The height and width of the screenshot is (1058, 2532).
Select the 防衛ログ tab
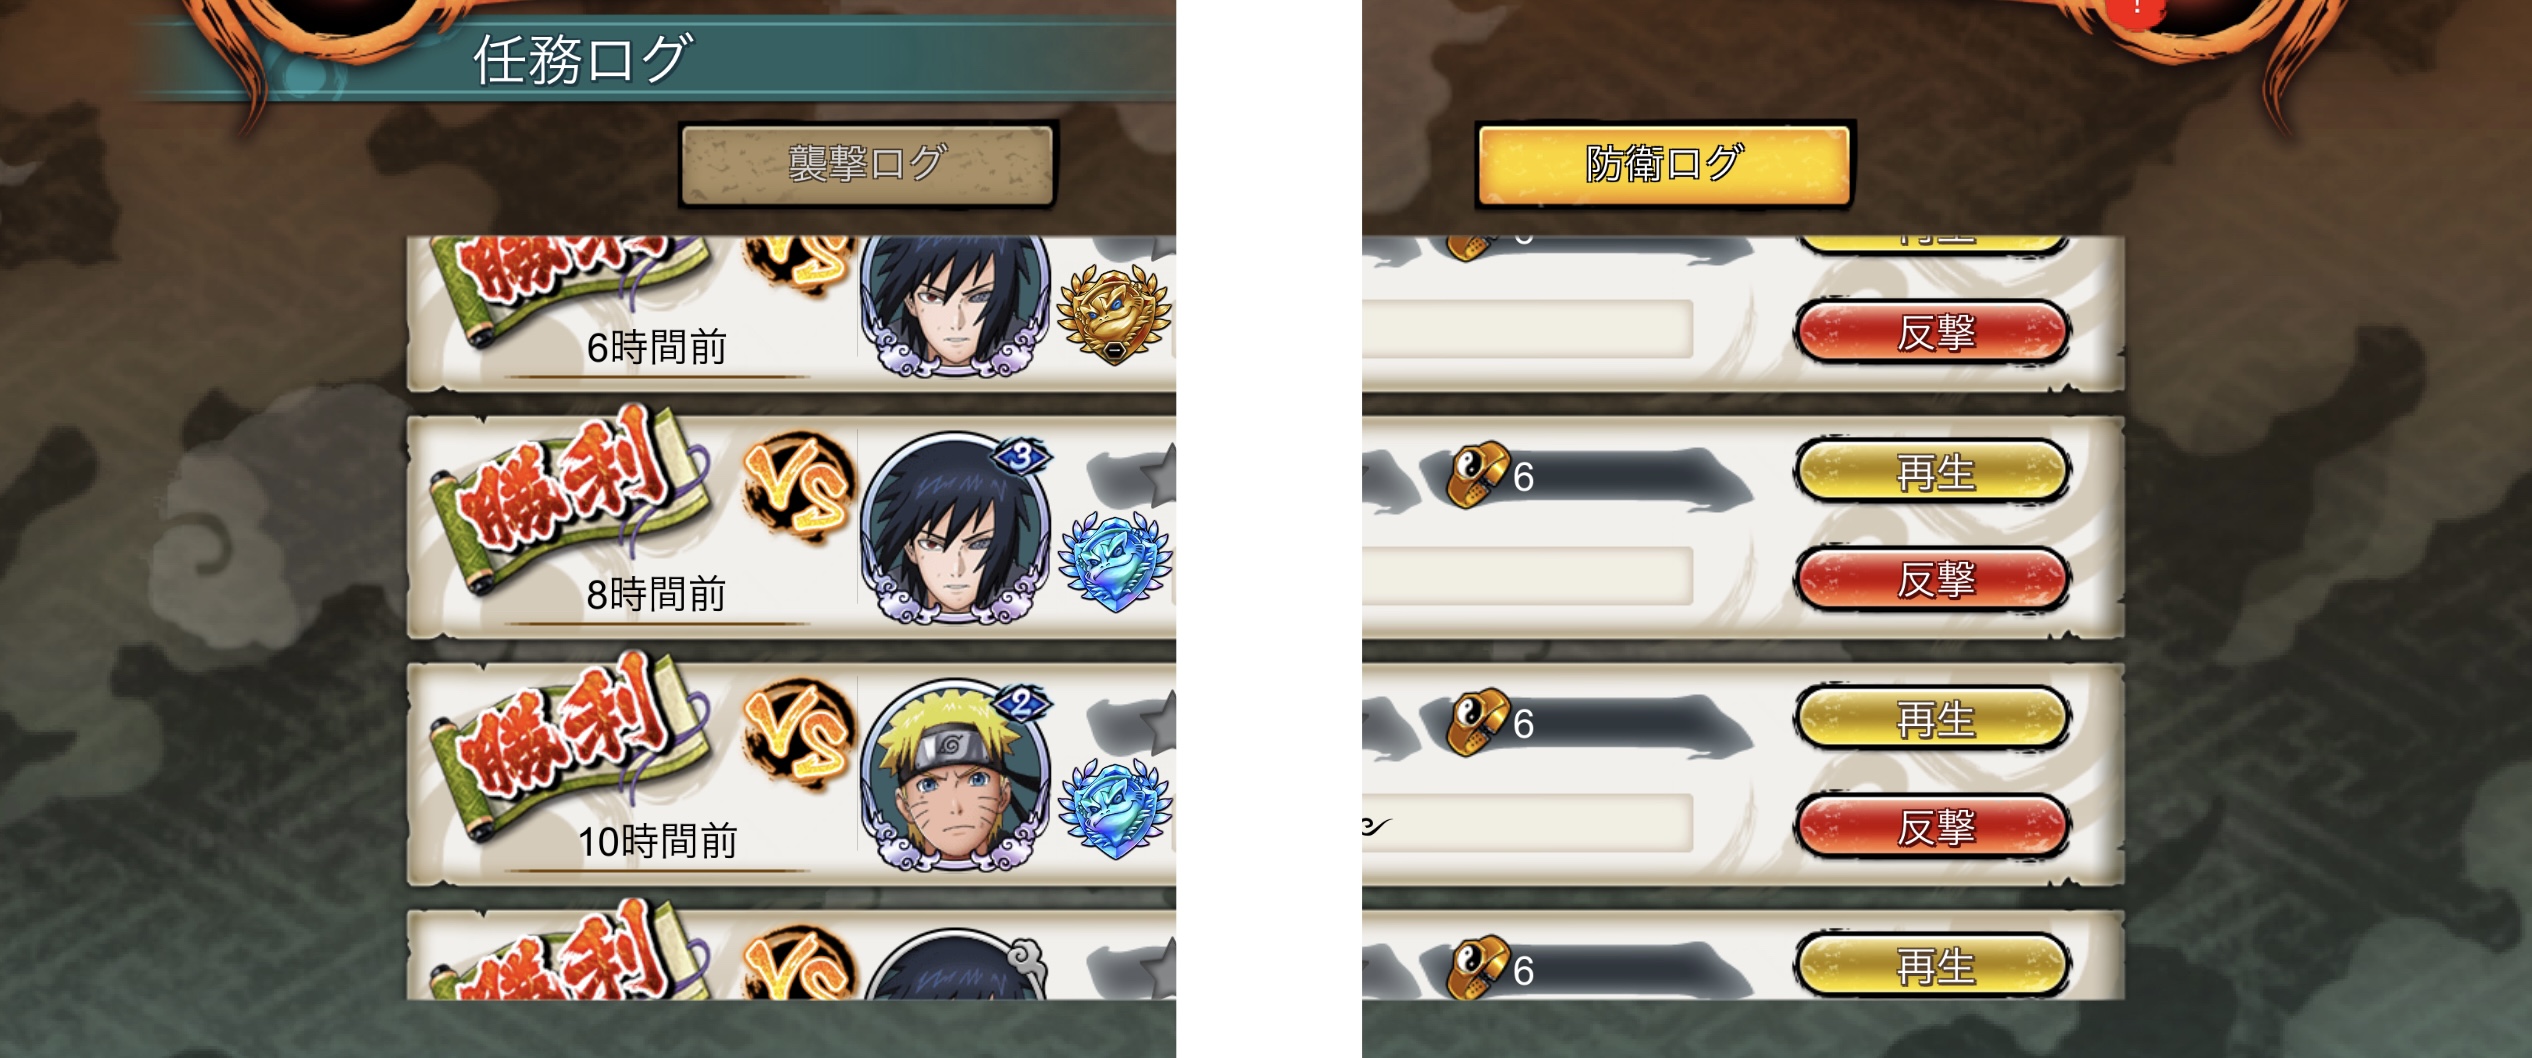pos(1664,164)
